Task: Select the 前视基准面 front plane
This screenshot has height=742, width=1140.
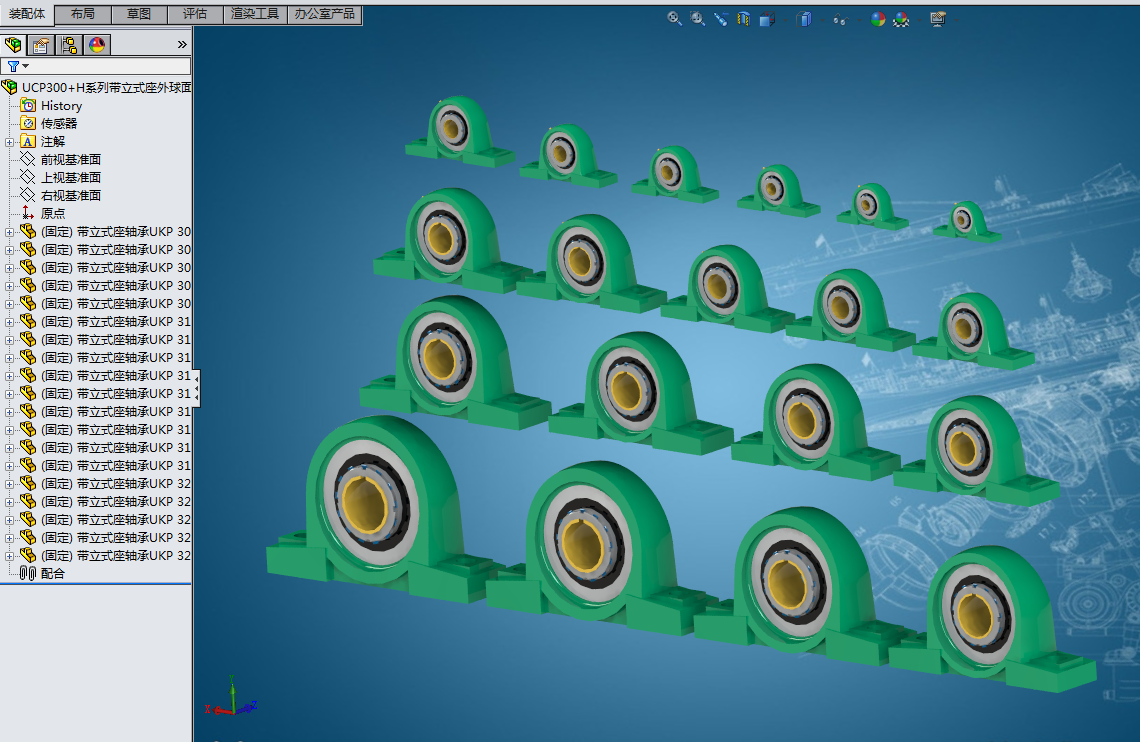Action: coord(71,159)
